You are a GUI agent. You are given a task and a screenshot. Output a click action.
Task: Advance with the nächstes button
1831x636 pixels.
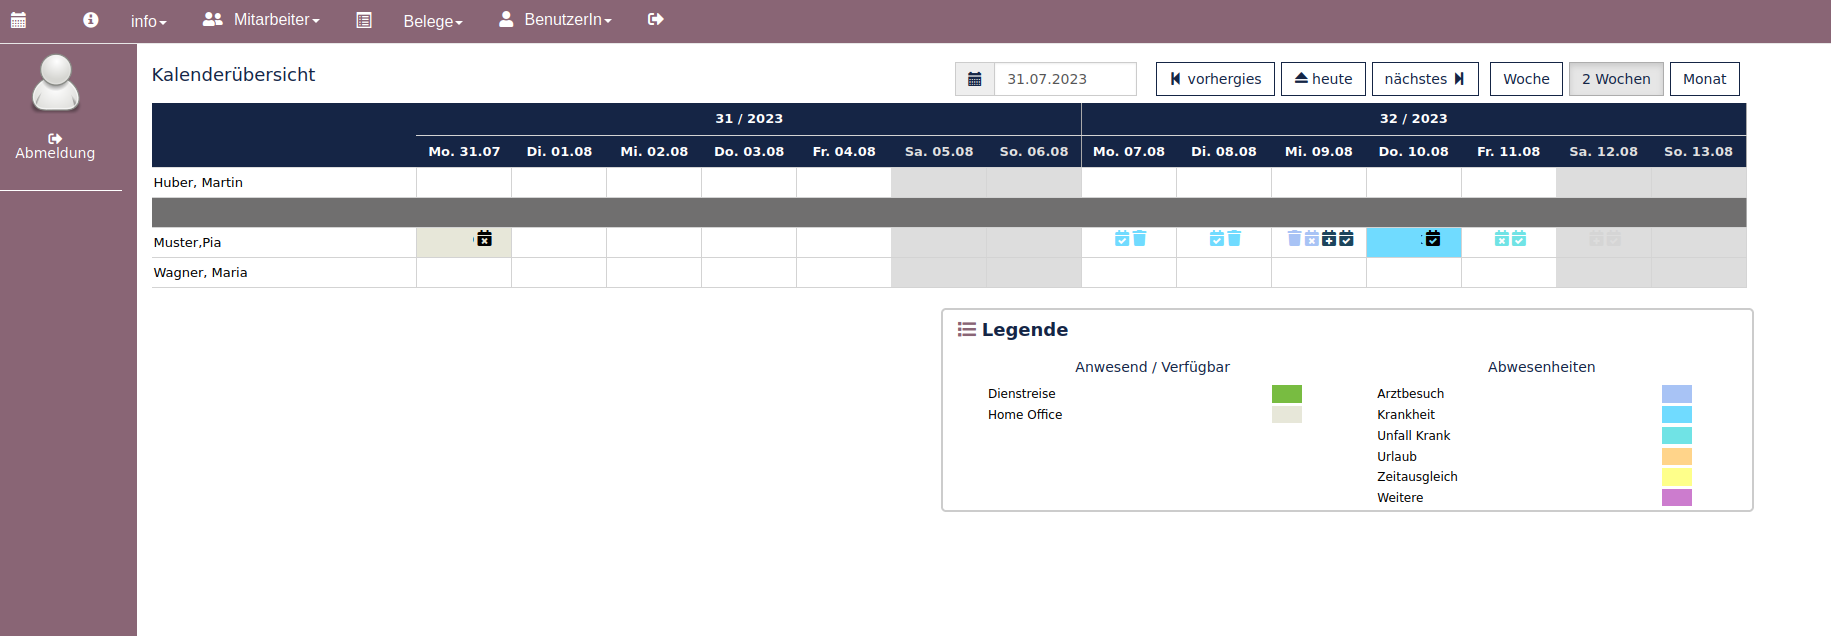tap(1425, 79)
